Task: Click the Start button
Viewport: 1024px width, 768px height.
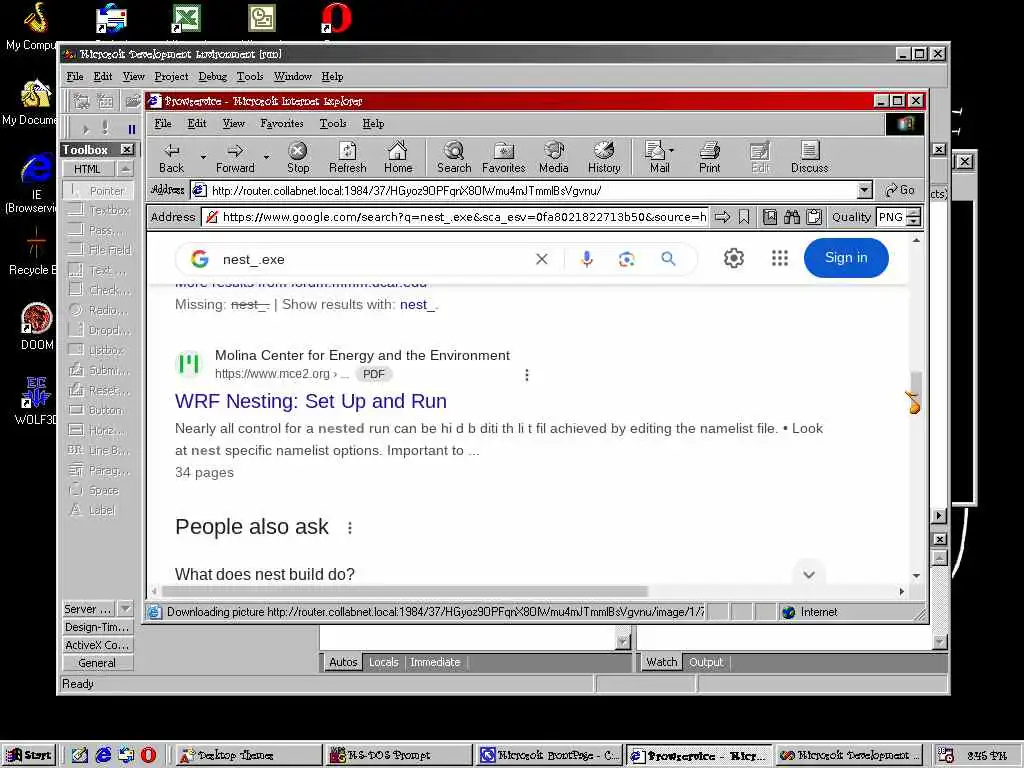Action: point(28,755)
